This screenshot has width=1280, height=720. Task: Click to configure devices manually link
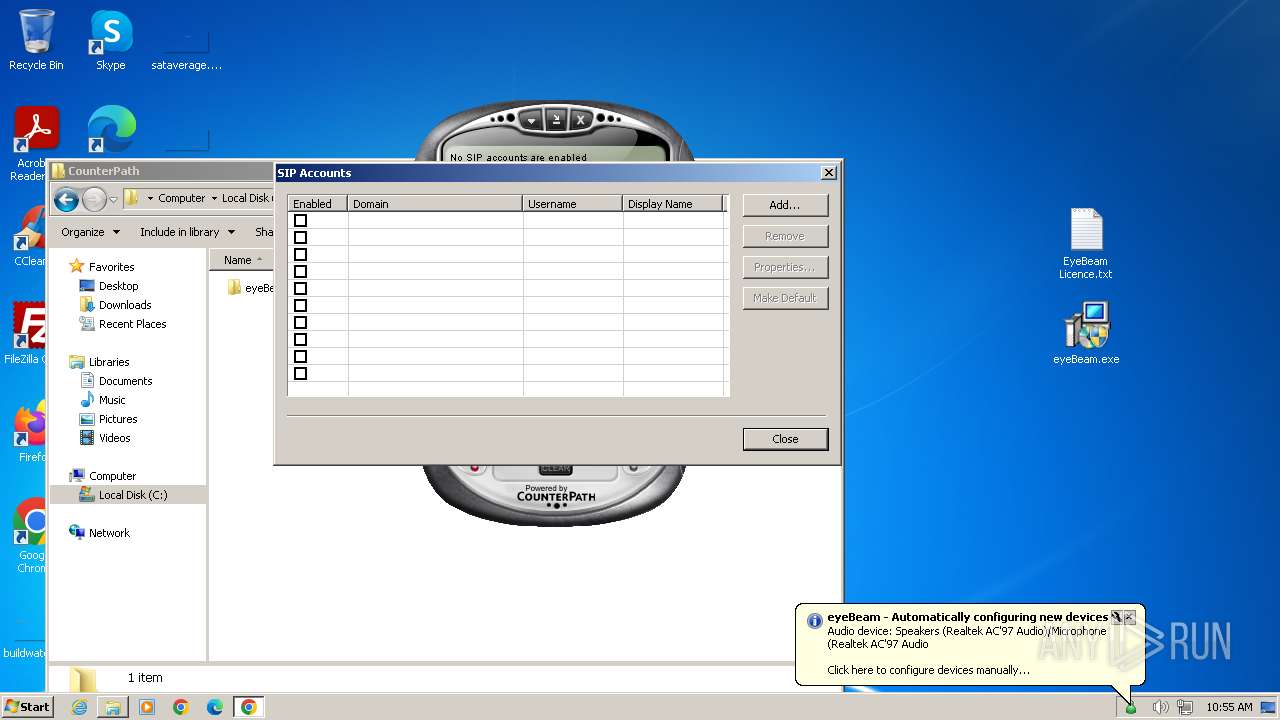click(x=928, y=670)
